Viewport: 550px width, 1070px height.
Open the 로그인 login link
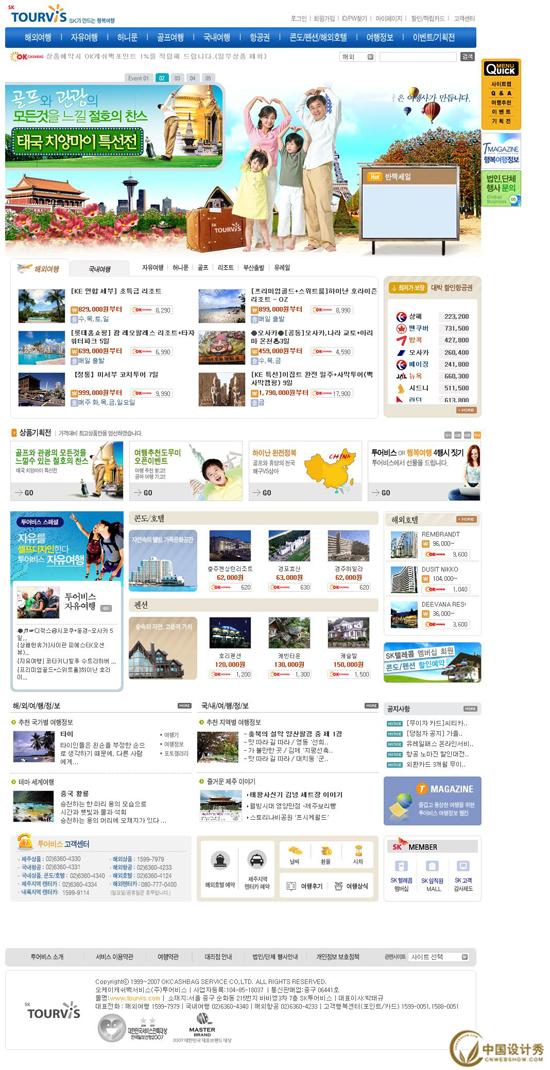(x=299, y=18)
